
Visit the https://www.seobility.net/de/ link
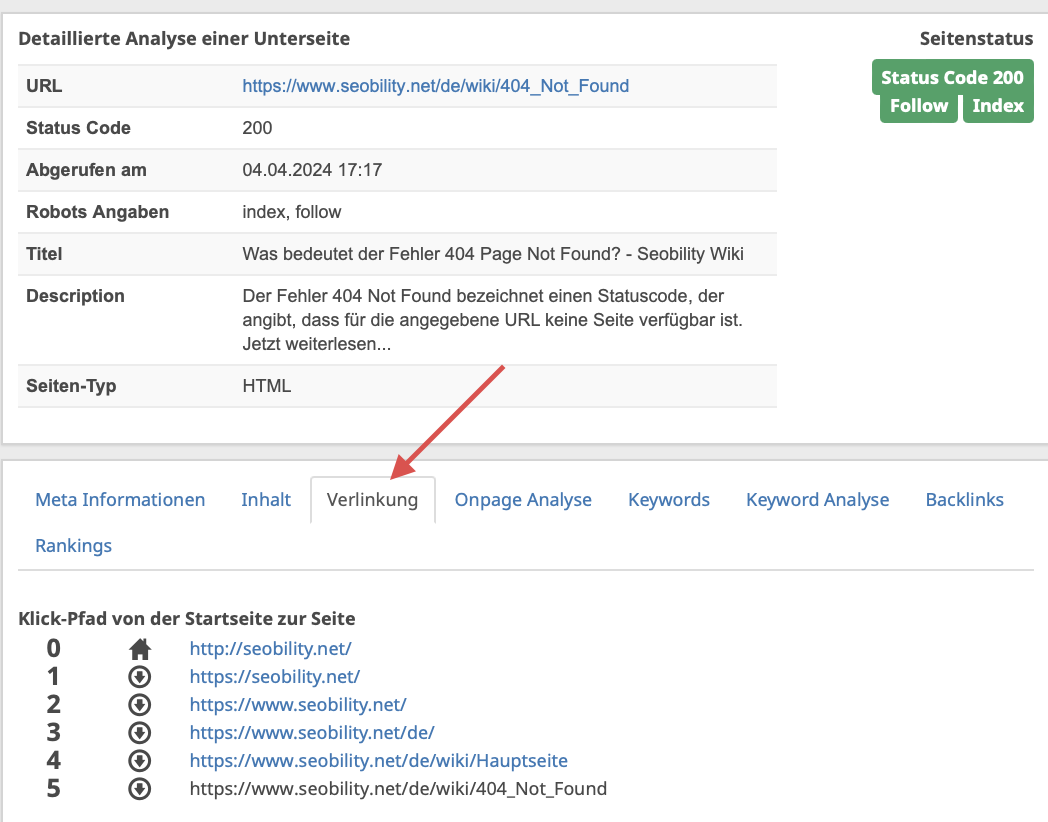pyautogui.click(x=312, y=733)
